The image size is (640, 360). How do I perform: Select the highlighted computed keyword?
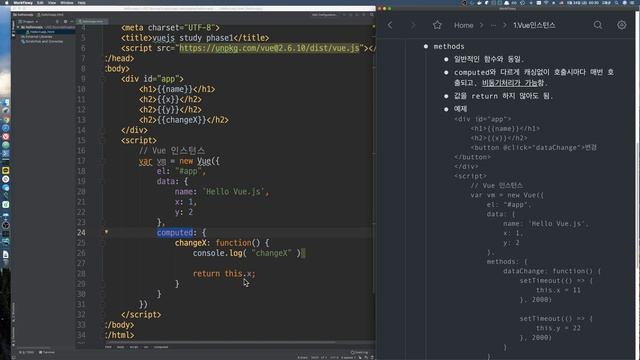click(175, 233)
